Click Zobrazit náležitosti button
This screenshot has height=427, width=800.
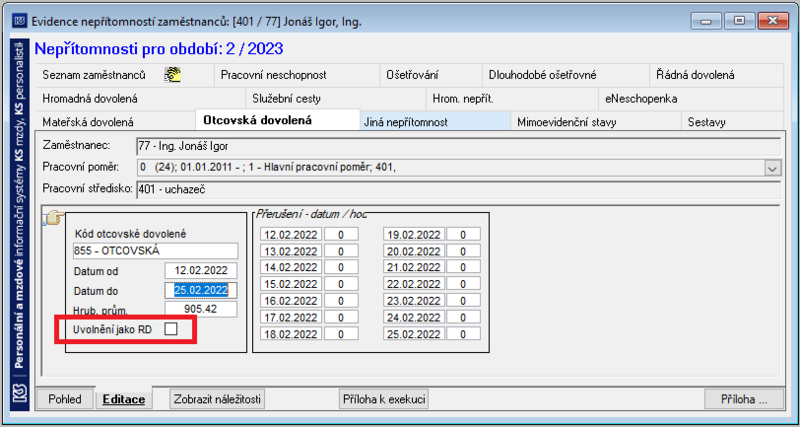point(217,399)
